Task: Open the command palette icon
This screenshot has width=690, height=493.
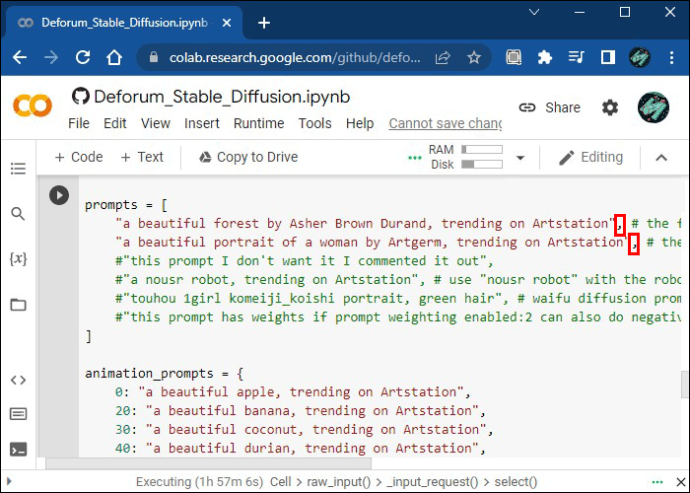Action: click(18, 414)
